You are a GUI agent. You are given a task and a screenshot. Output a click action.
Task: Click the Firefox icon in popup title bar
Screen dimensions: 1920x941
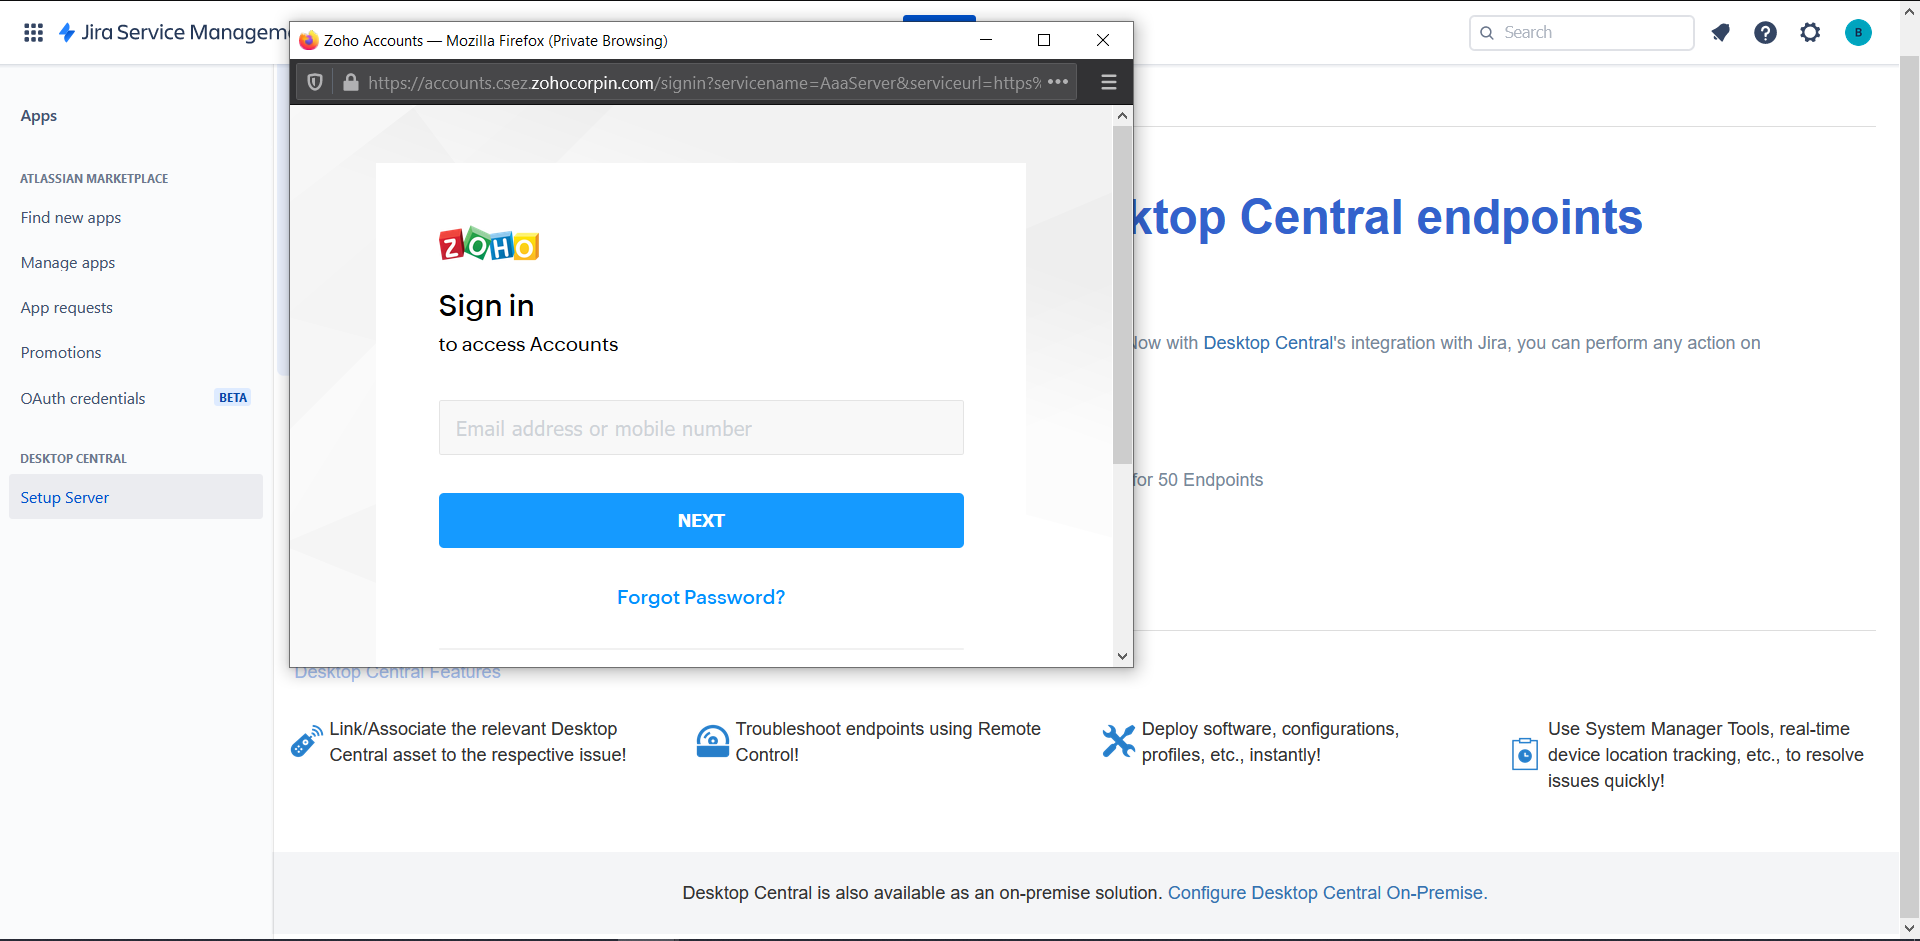click(308, 40)
